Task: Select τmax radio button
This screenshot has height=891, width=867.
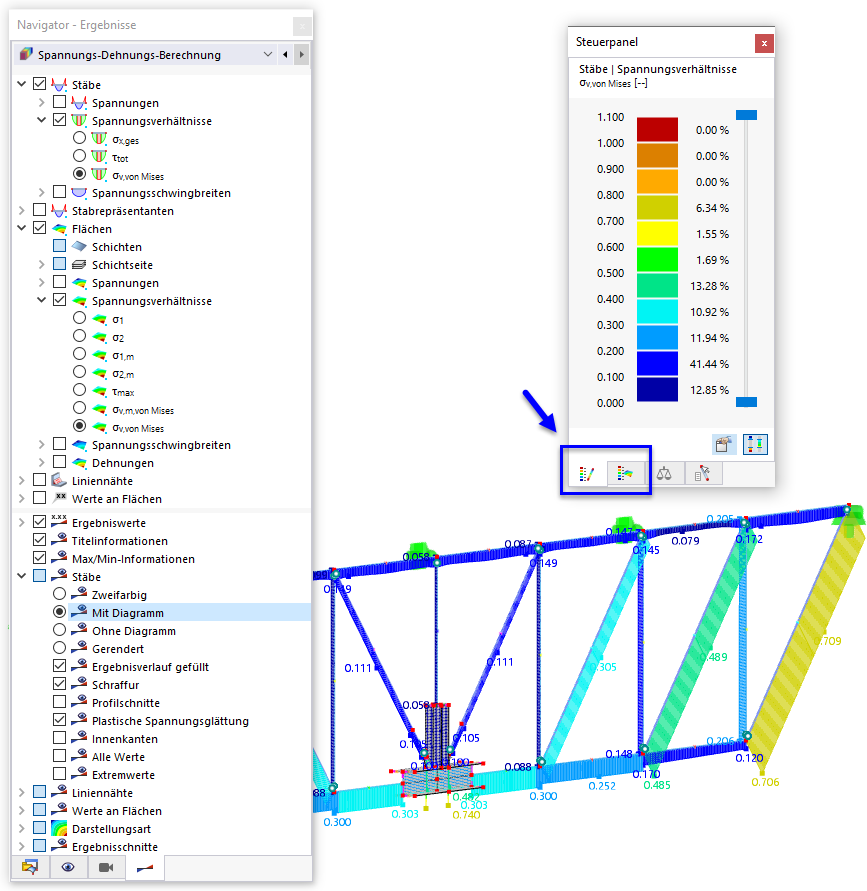Action: 80,390
